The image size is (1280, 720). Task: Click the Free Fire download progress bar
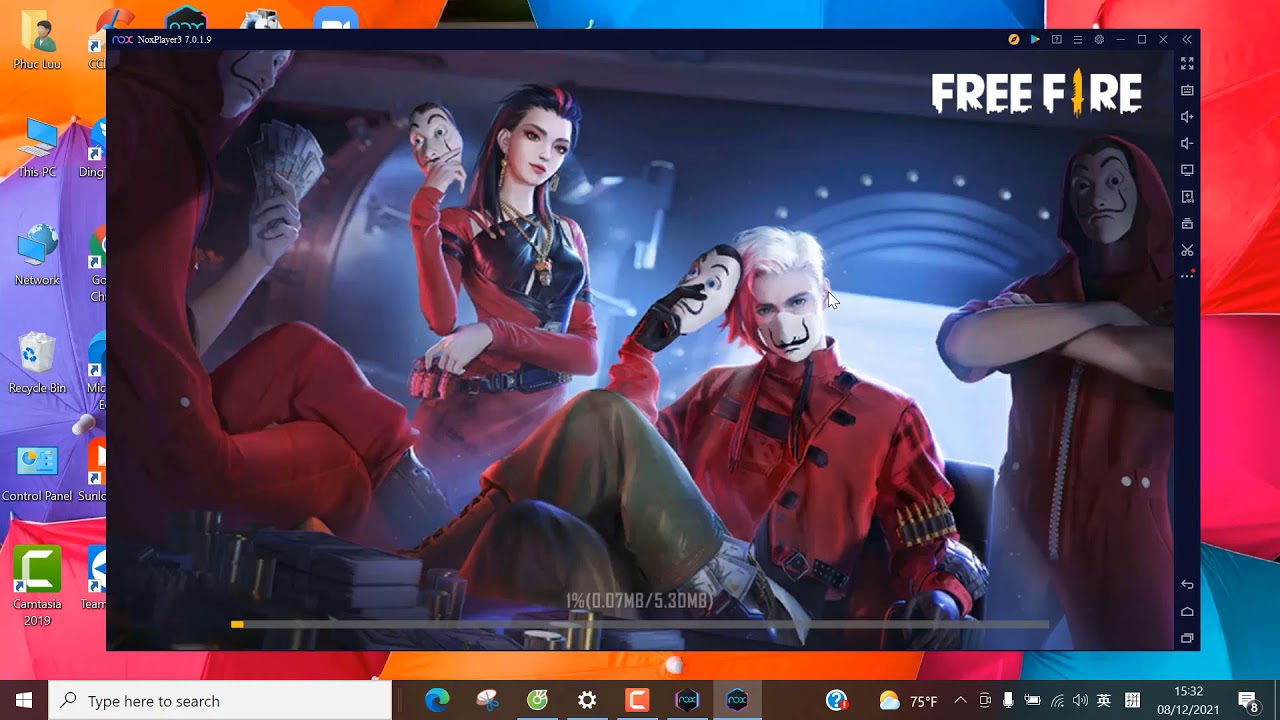click(640, 624)
